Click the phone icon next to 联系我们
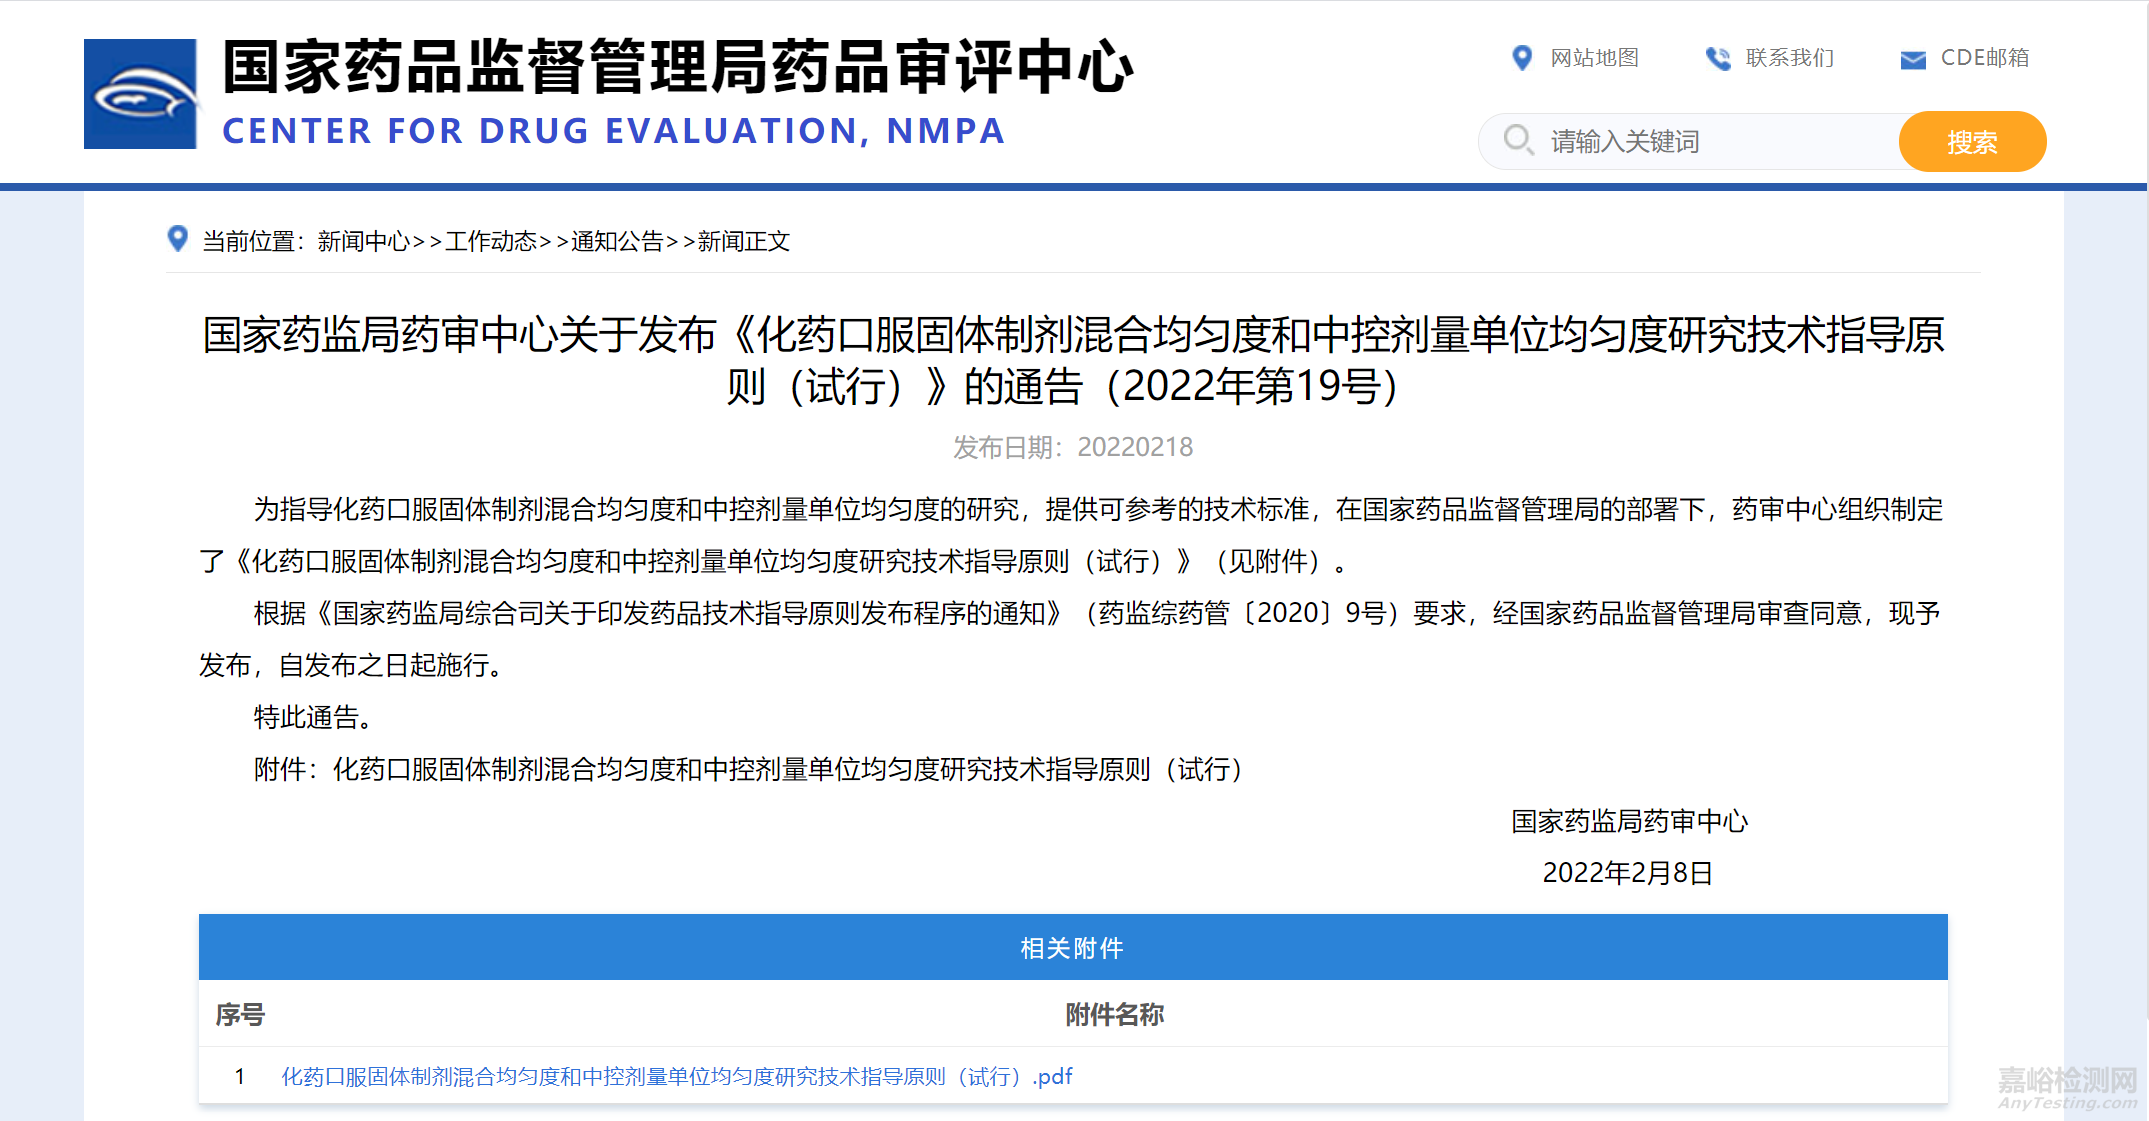 pos(1719,58)
